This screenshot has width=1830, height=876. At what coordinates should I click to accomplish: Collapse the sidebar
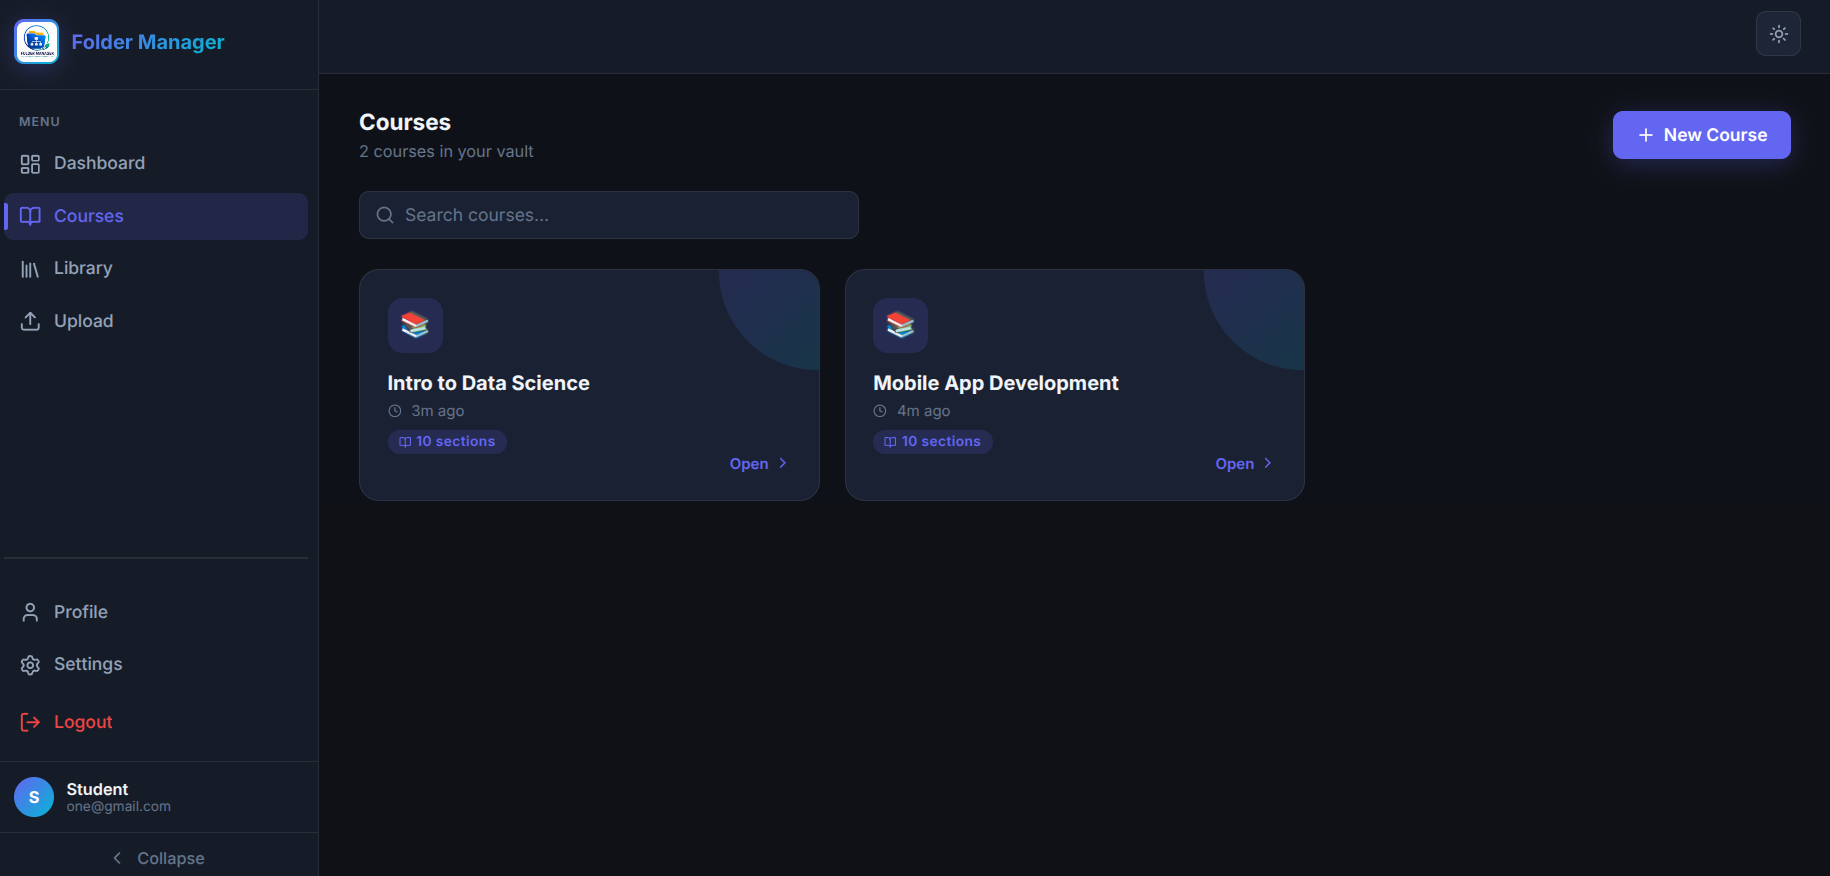[159, 858]
